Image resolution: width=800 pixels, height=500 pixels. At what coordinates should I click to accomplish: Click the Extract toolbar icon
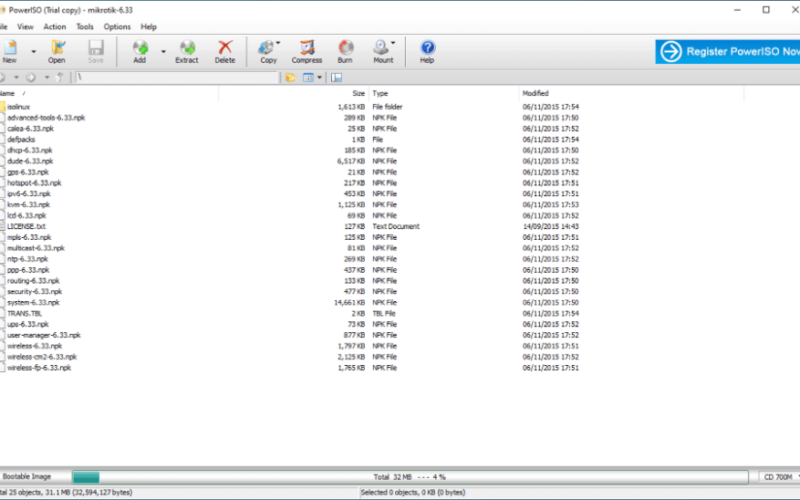[187, 47]
